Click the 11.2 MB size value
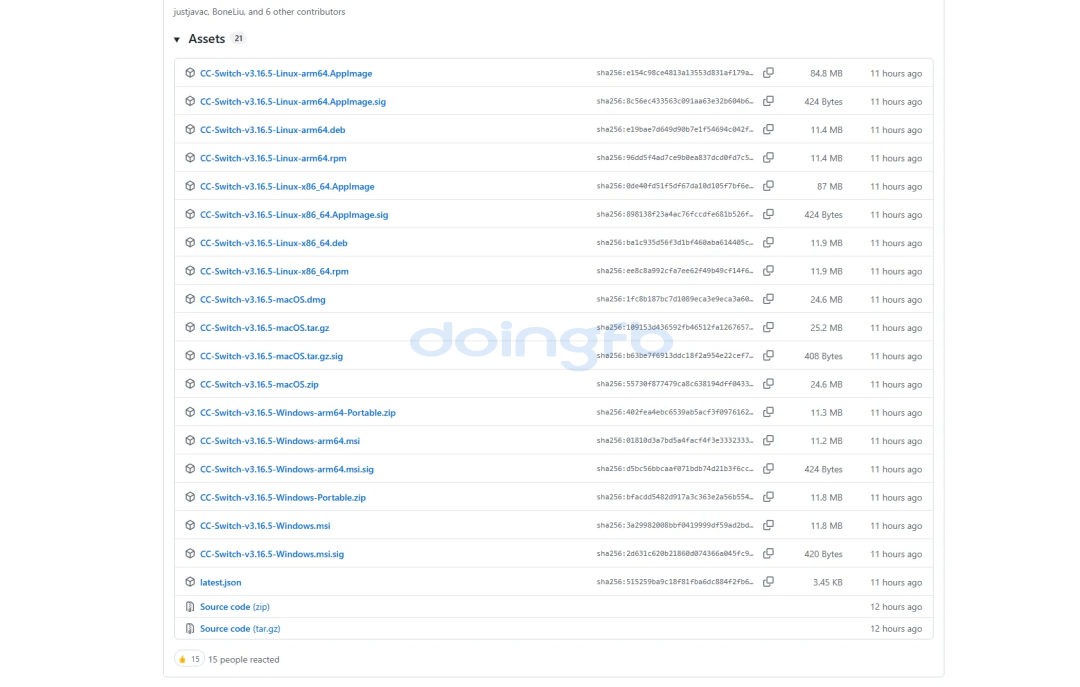This screenshot has width=1080, height=687. 826,440
